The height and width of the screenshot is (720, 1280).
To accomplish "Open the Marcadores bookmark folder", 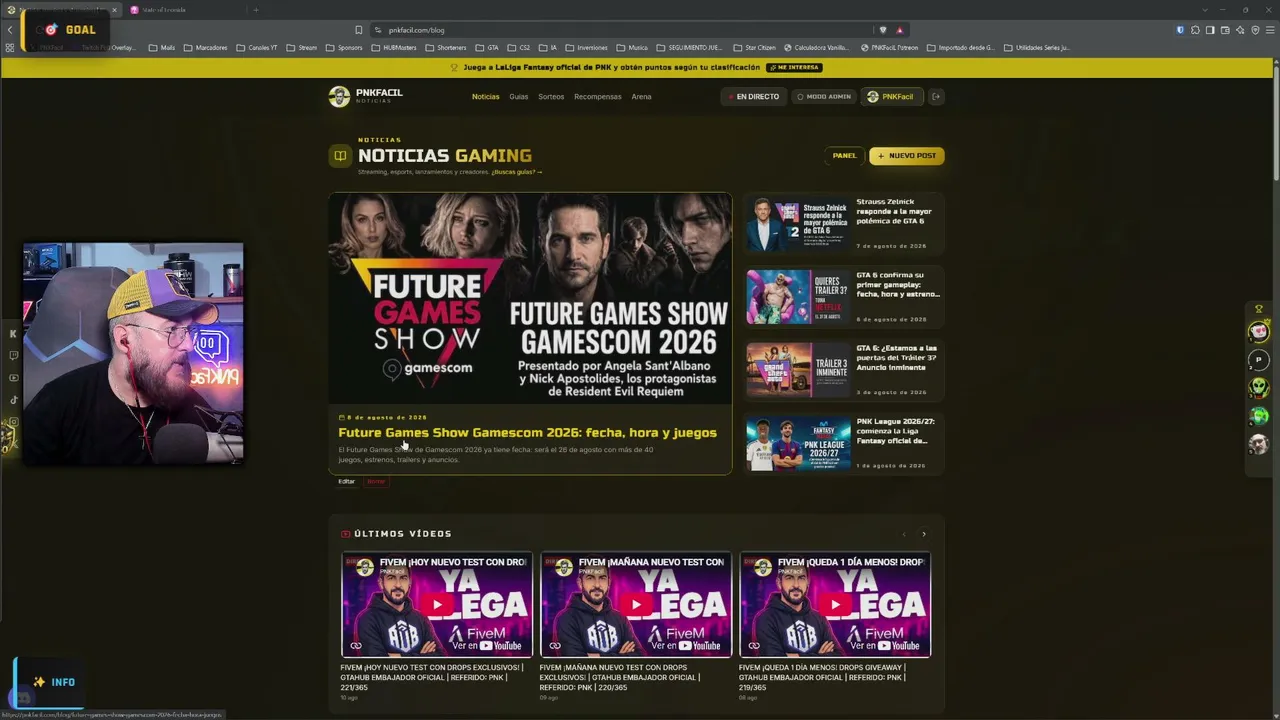I will [206, 48].
